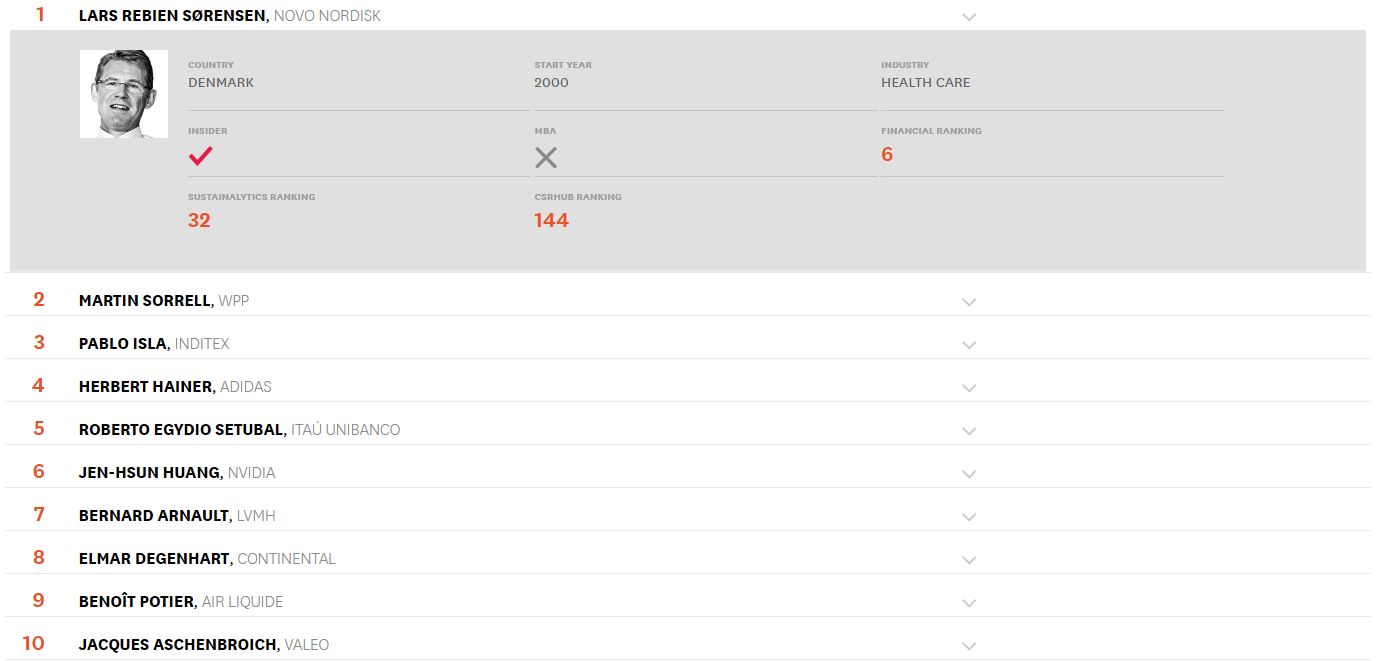
Task: Click the gray MBA cross icon
Action: point(546,157)
